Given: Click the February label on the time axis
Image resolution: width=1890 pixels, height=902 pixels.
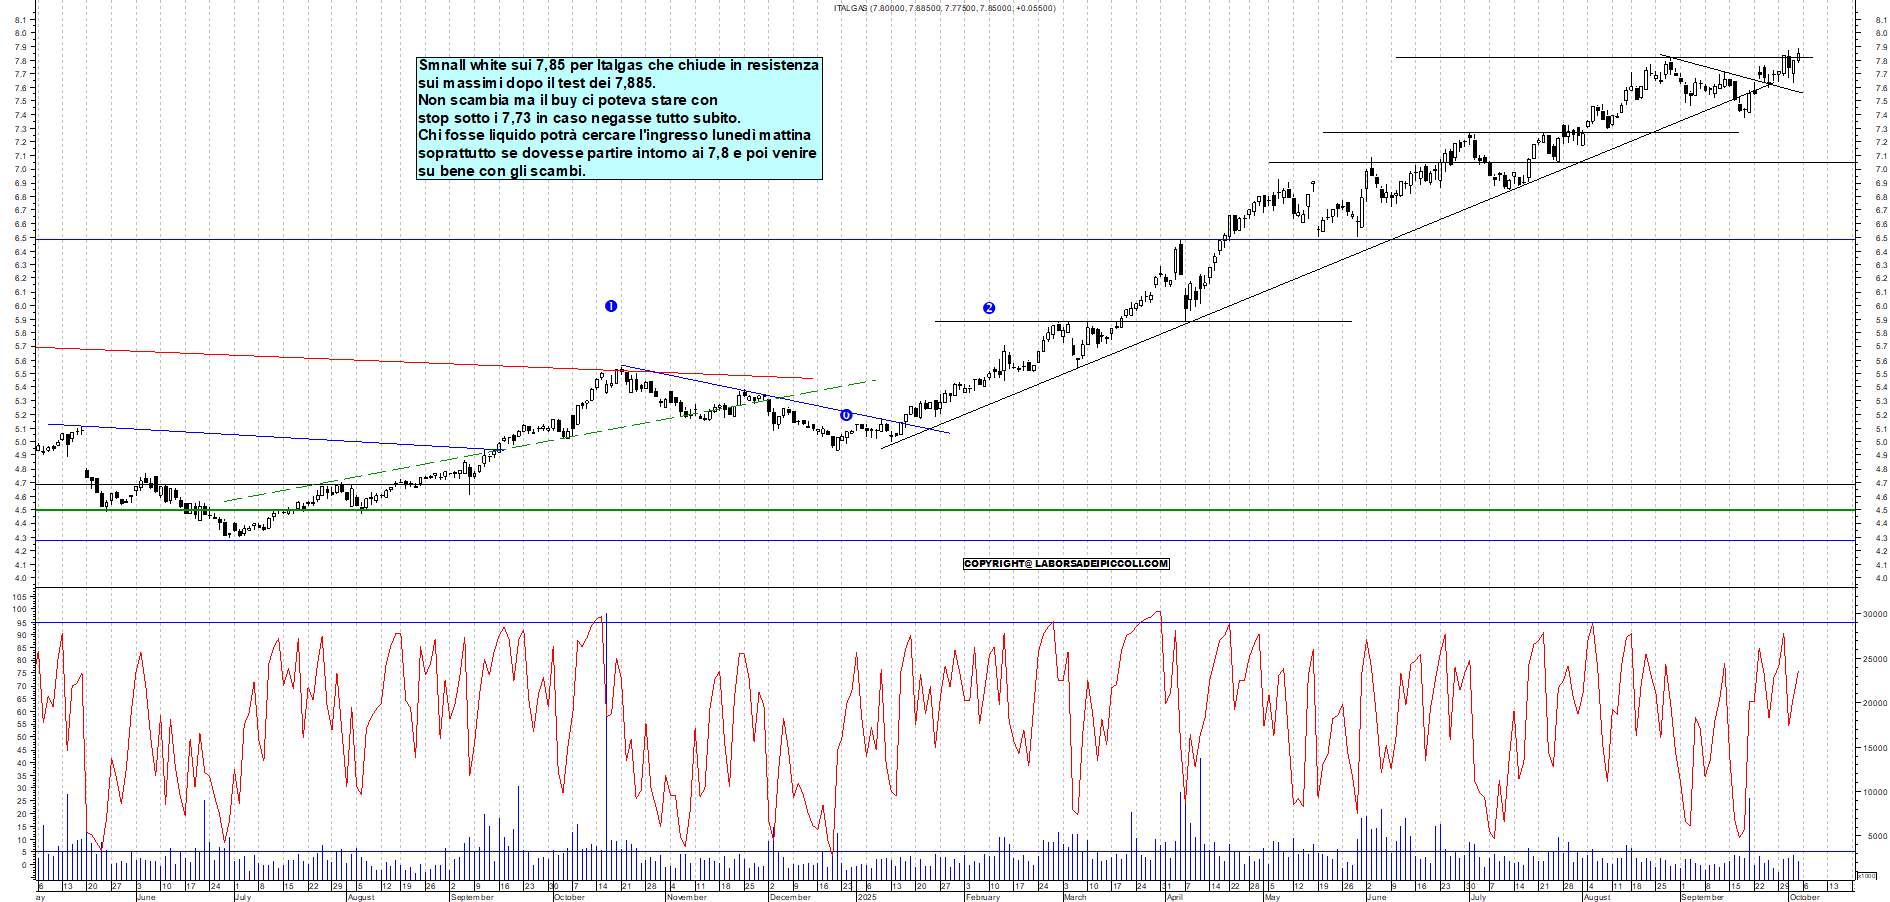Looking at the screenshot, I should (x=983, y=897).
